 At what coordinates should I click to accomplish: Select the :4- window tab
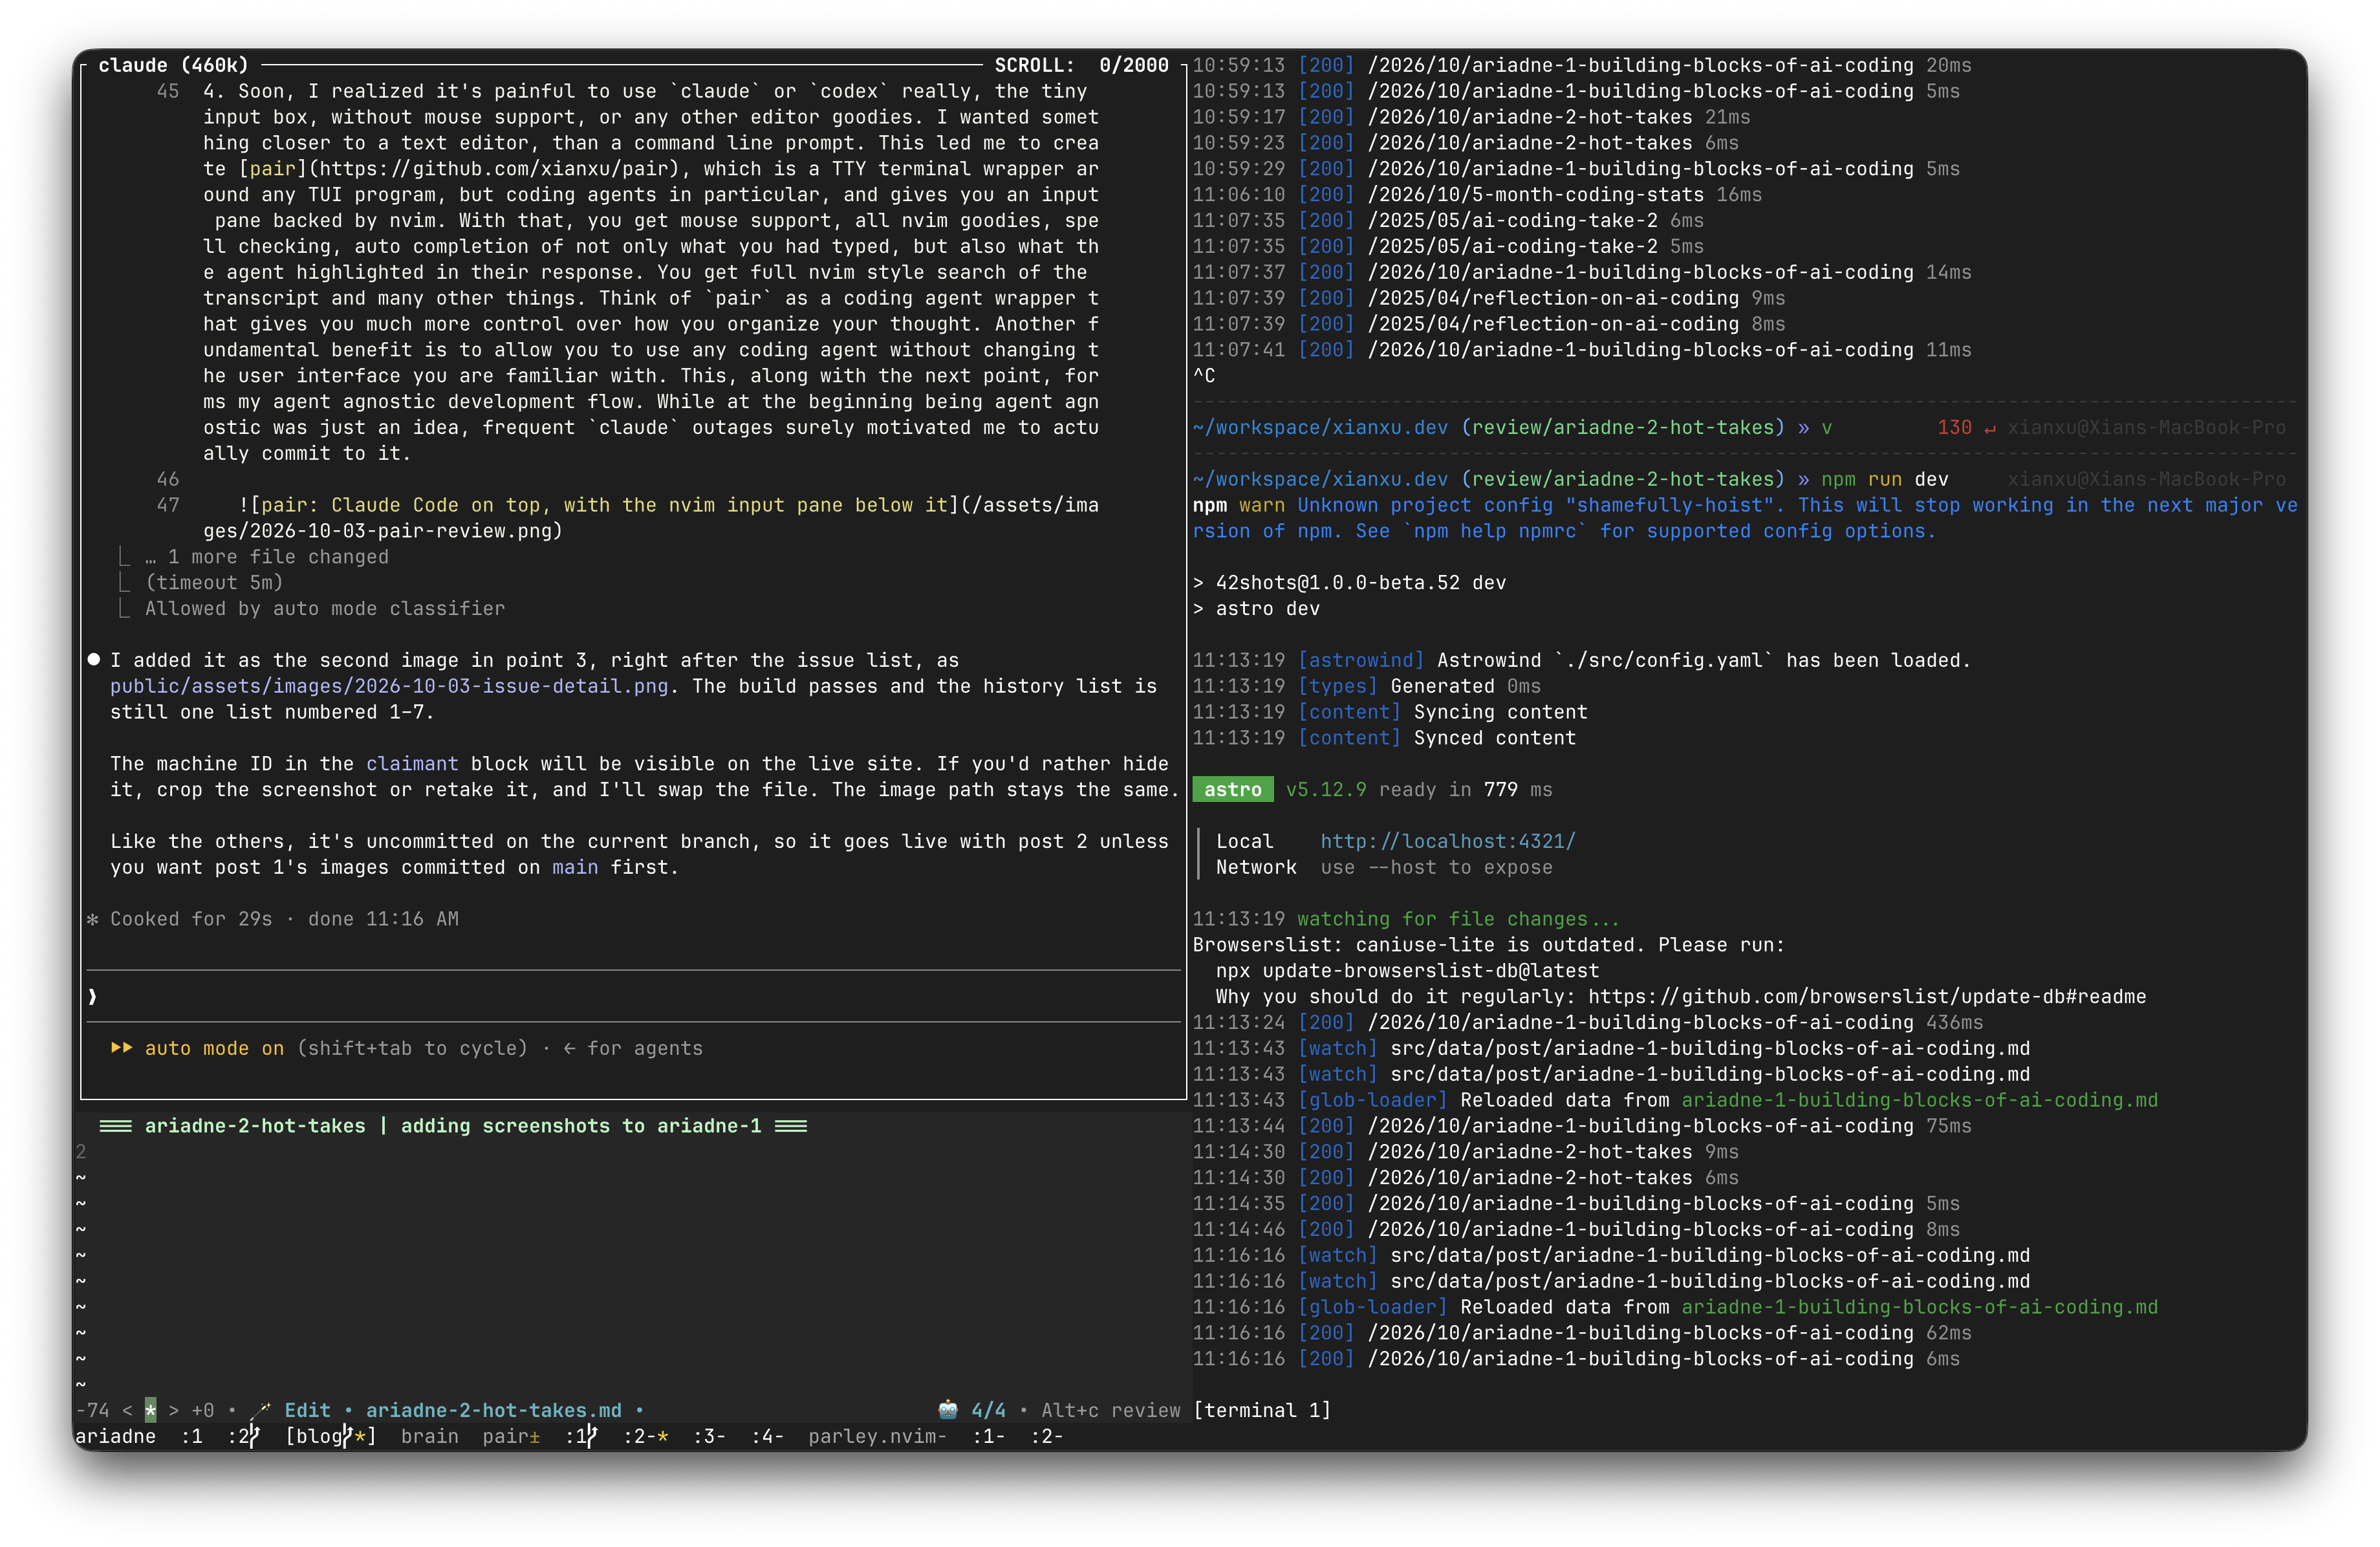point(767,1436)
